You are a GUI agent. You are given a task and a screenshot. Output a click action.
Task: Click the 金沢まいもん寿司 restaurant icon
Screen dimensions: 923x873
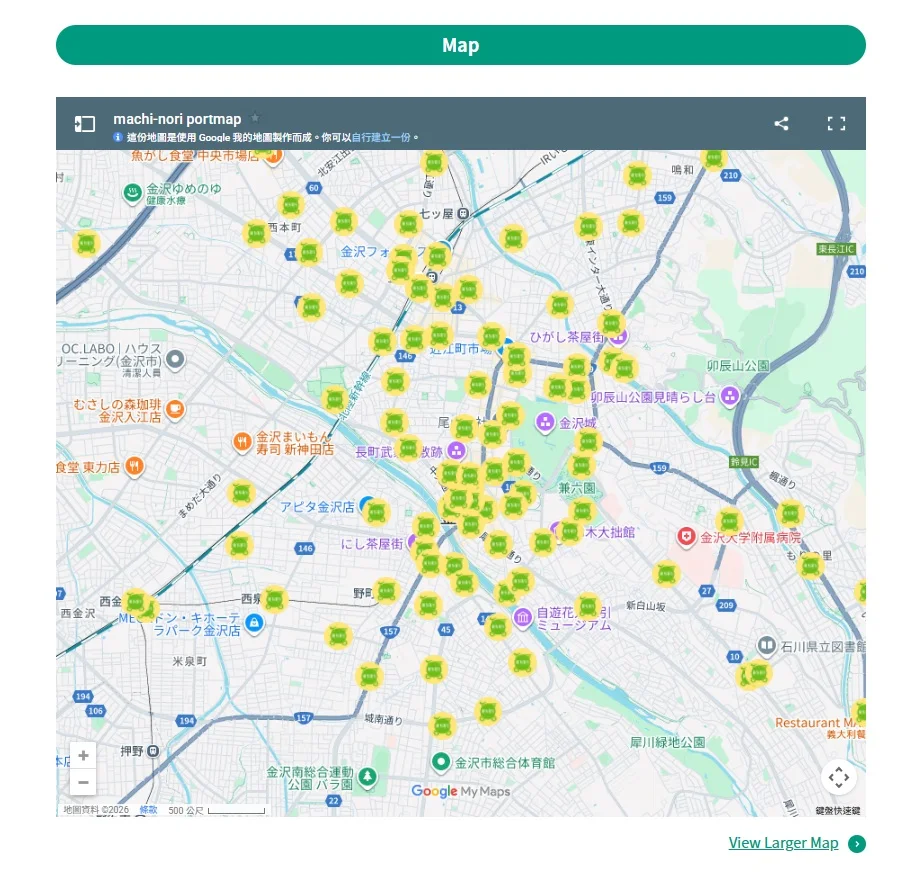click(241, 442)
